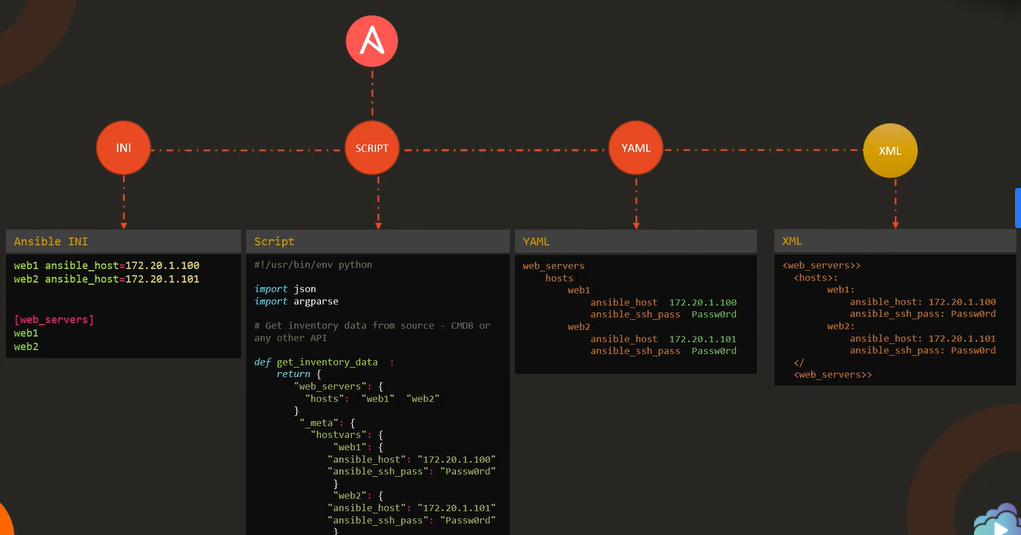The width and height of the screenshot is (1021, 535).
Task: Click the web2 key in YAML panel
Action: point(579,327)
